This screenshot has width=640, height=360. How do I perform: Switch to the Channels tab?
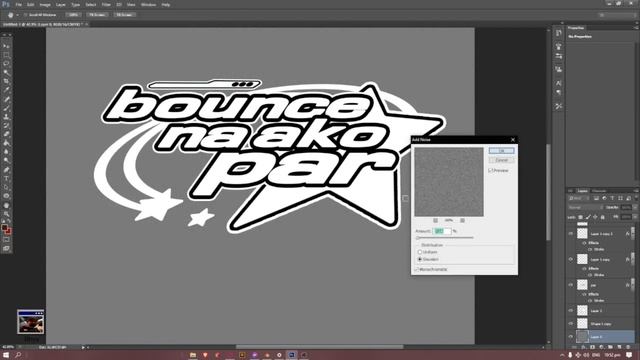coord(599,191)
